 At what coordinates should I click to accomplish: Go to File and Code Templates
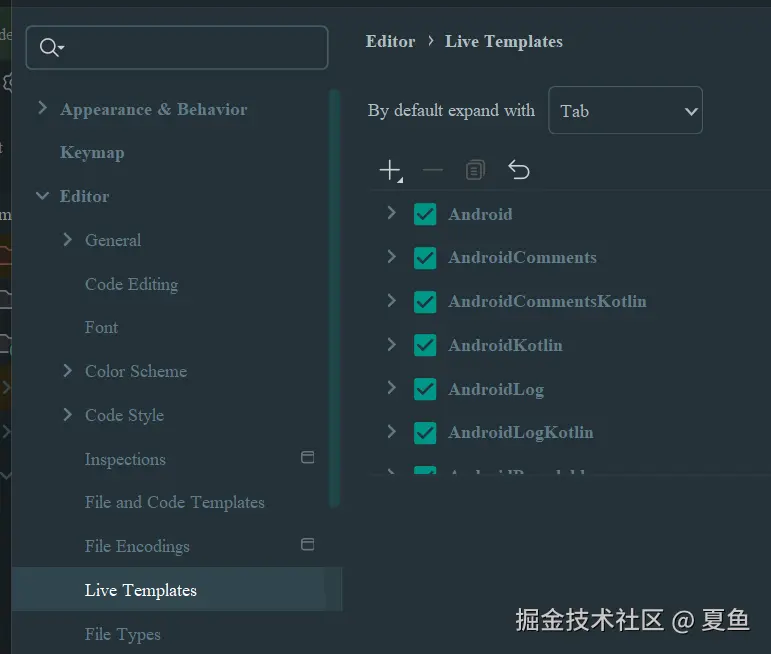coord(174,502)
